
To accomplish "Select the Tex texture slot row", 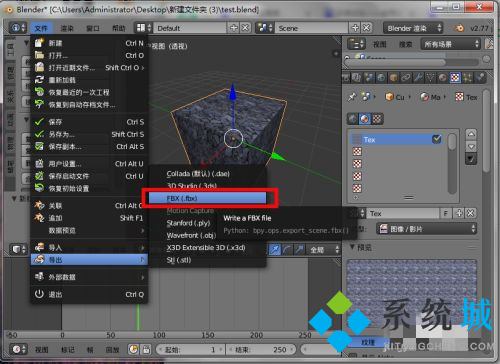I will 397,139.
